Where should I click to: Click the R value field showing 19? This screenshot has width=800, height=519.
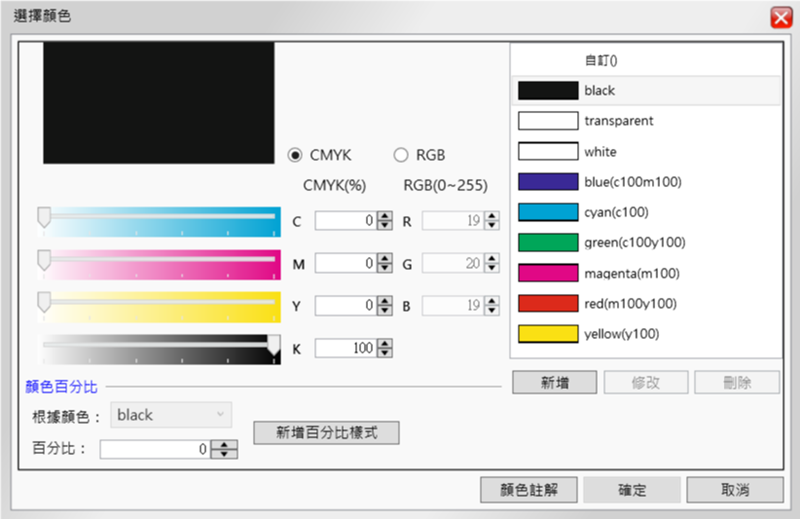click(453, 220)
